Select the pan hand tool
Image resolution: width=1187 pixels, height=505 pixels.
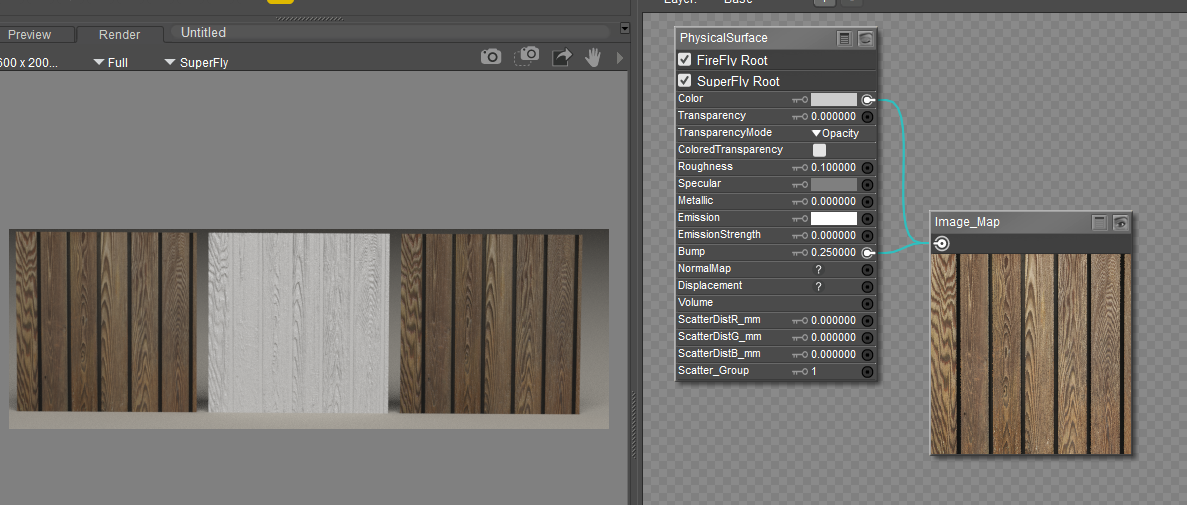593,58
